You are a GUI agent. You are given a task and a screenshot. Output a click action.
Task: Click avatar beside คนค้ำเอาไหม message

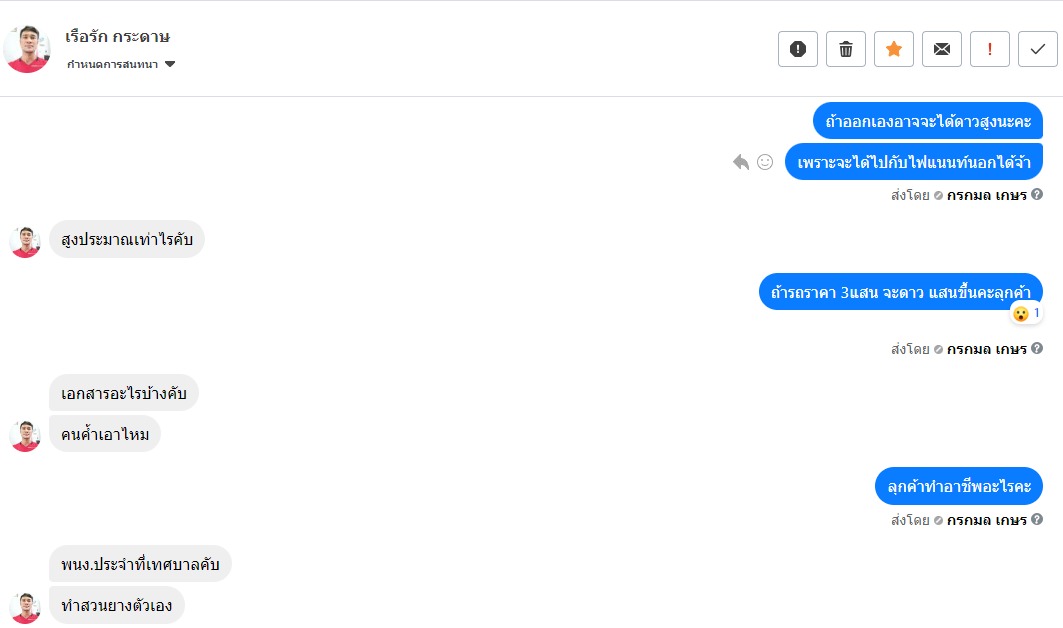25,435
